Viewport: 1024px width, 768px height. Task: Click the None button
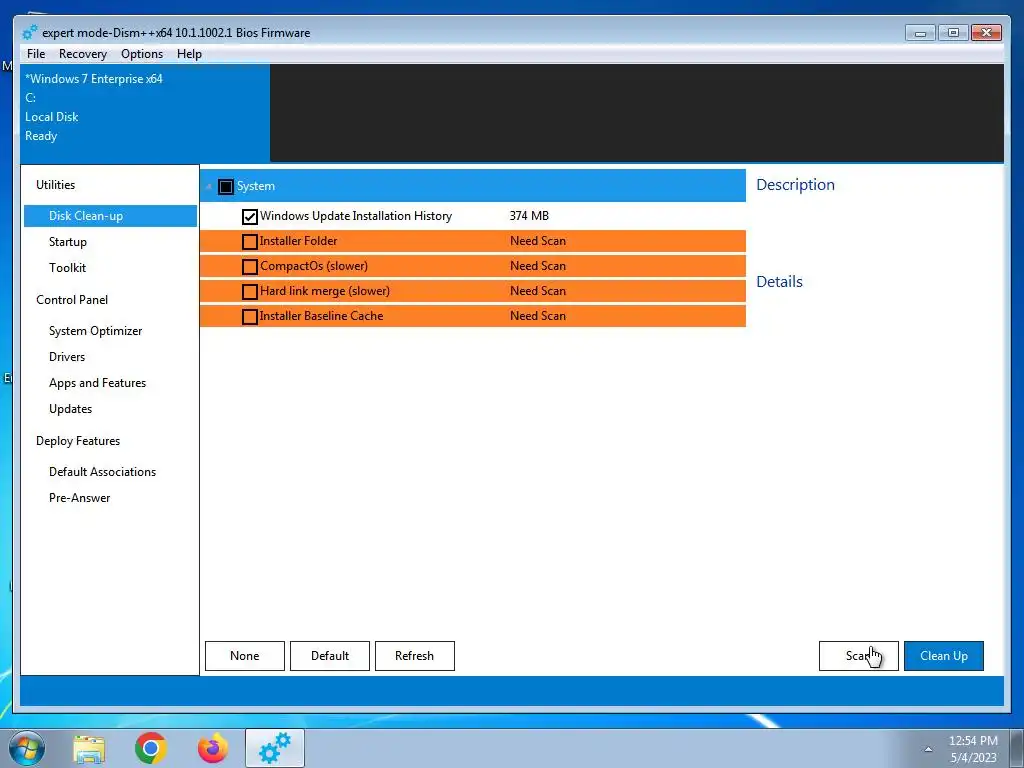click(x=245, y=656)
